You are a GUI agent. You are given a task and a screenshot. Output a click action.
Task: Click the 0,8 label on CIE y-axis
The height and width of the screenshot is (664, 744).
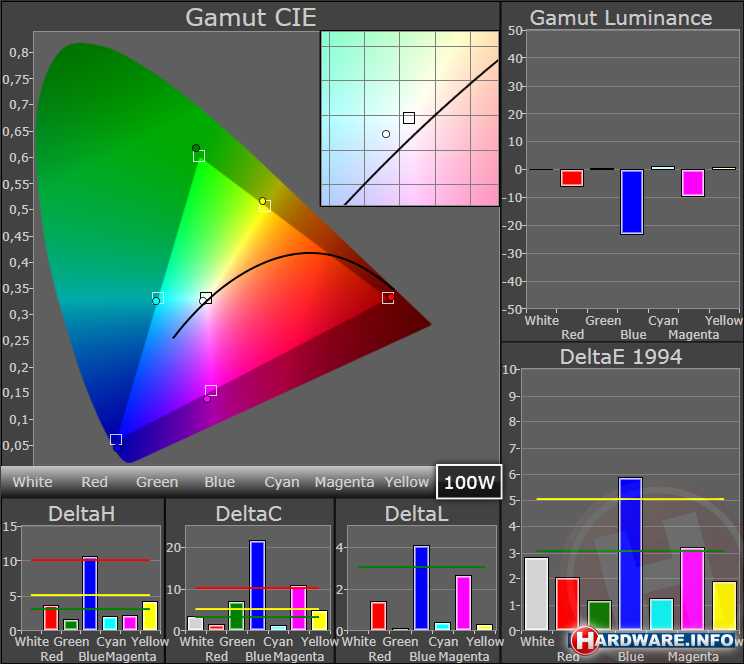click(x=19, y=53)
